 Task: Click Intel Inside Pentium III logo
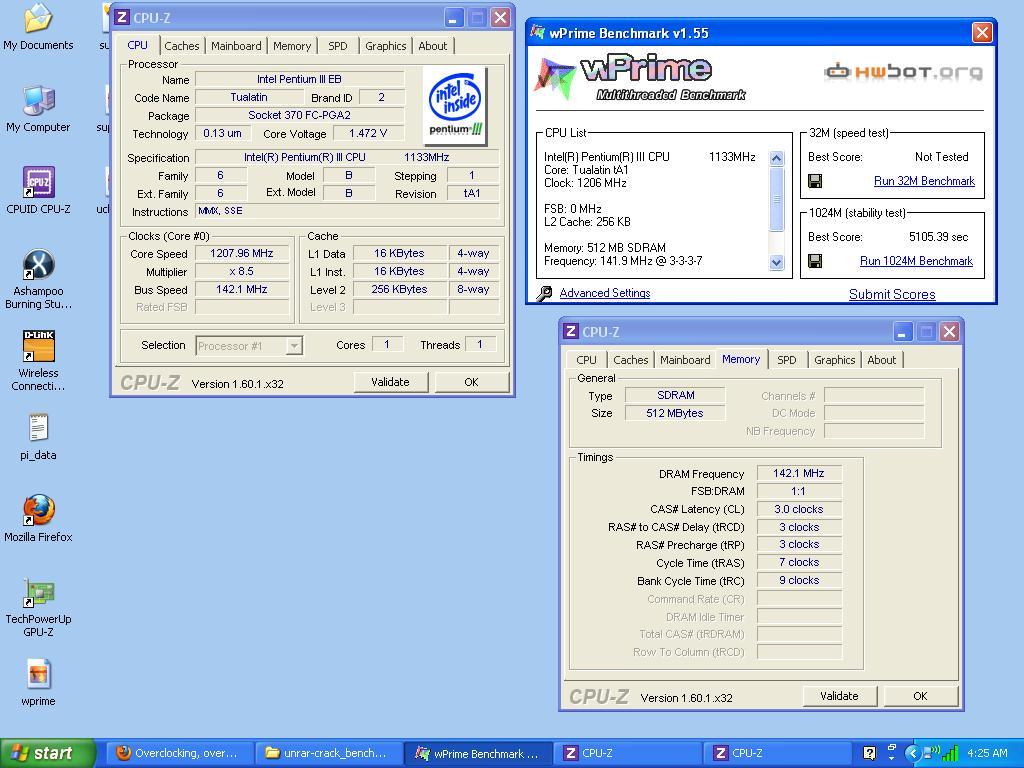point(455,104)
